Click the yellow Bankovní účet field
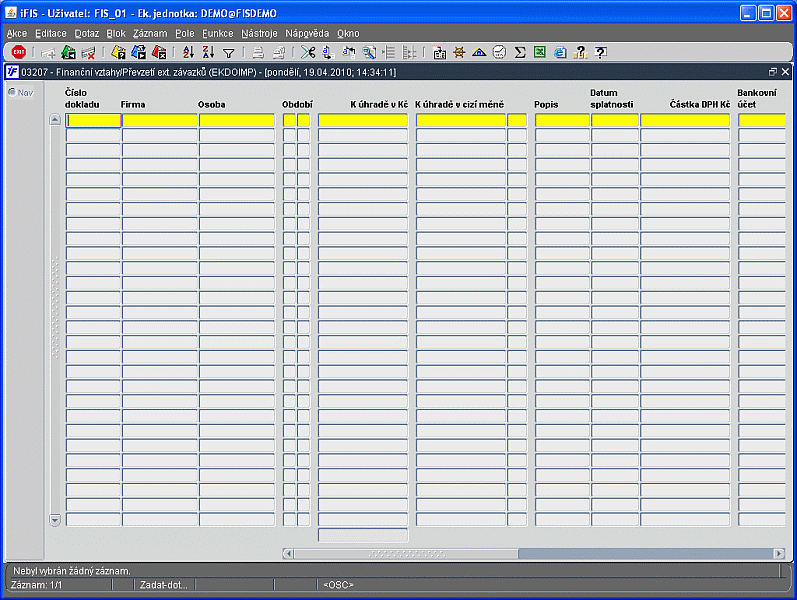 point(762,120)
